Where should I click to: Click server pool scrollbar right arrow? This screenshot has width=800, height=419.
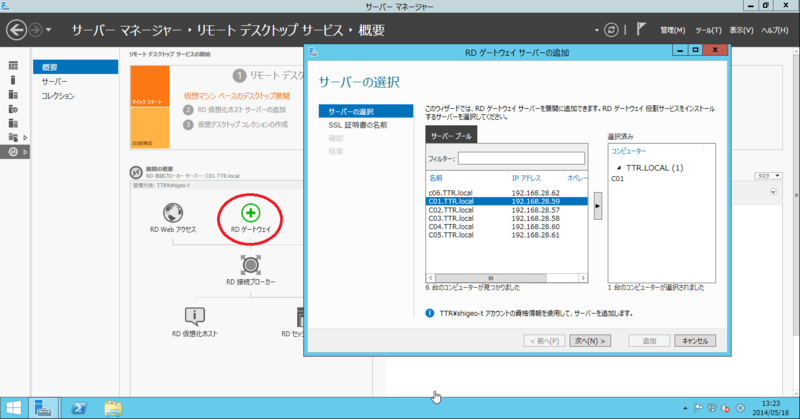point(583,278)
